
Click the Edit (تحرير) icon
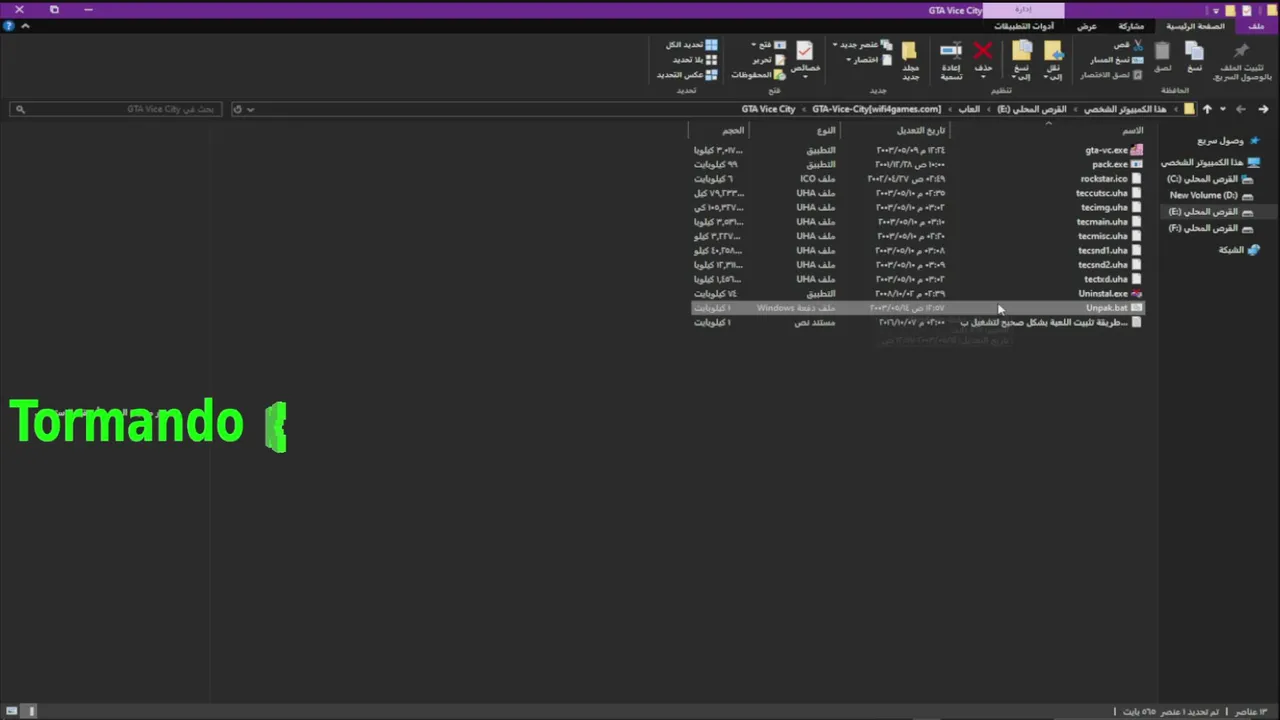coord(780,60)
